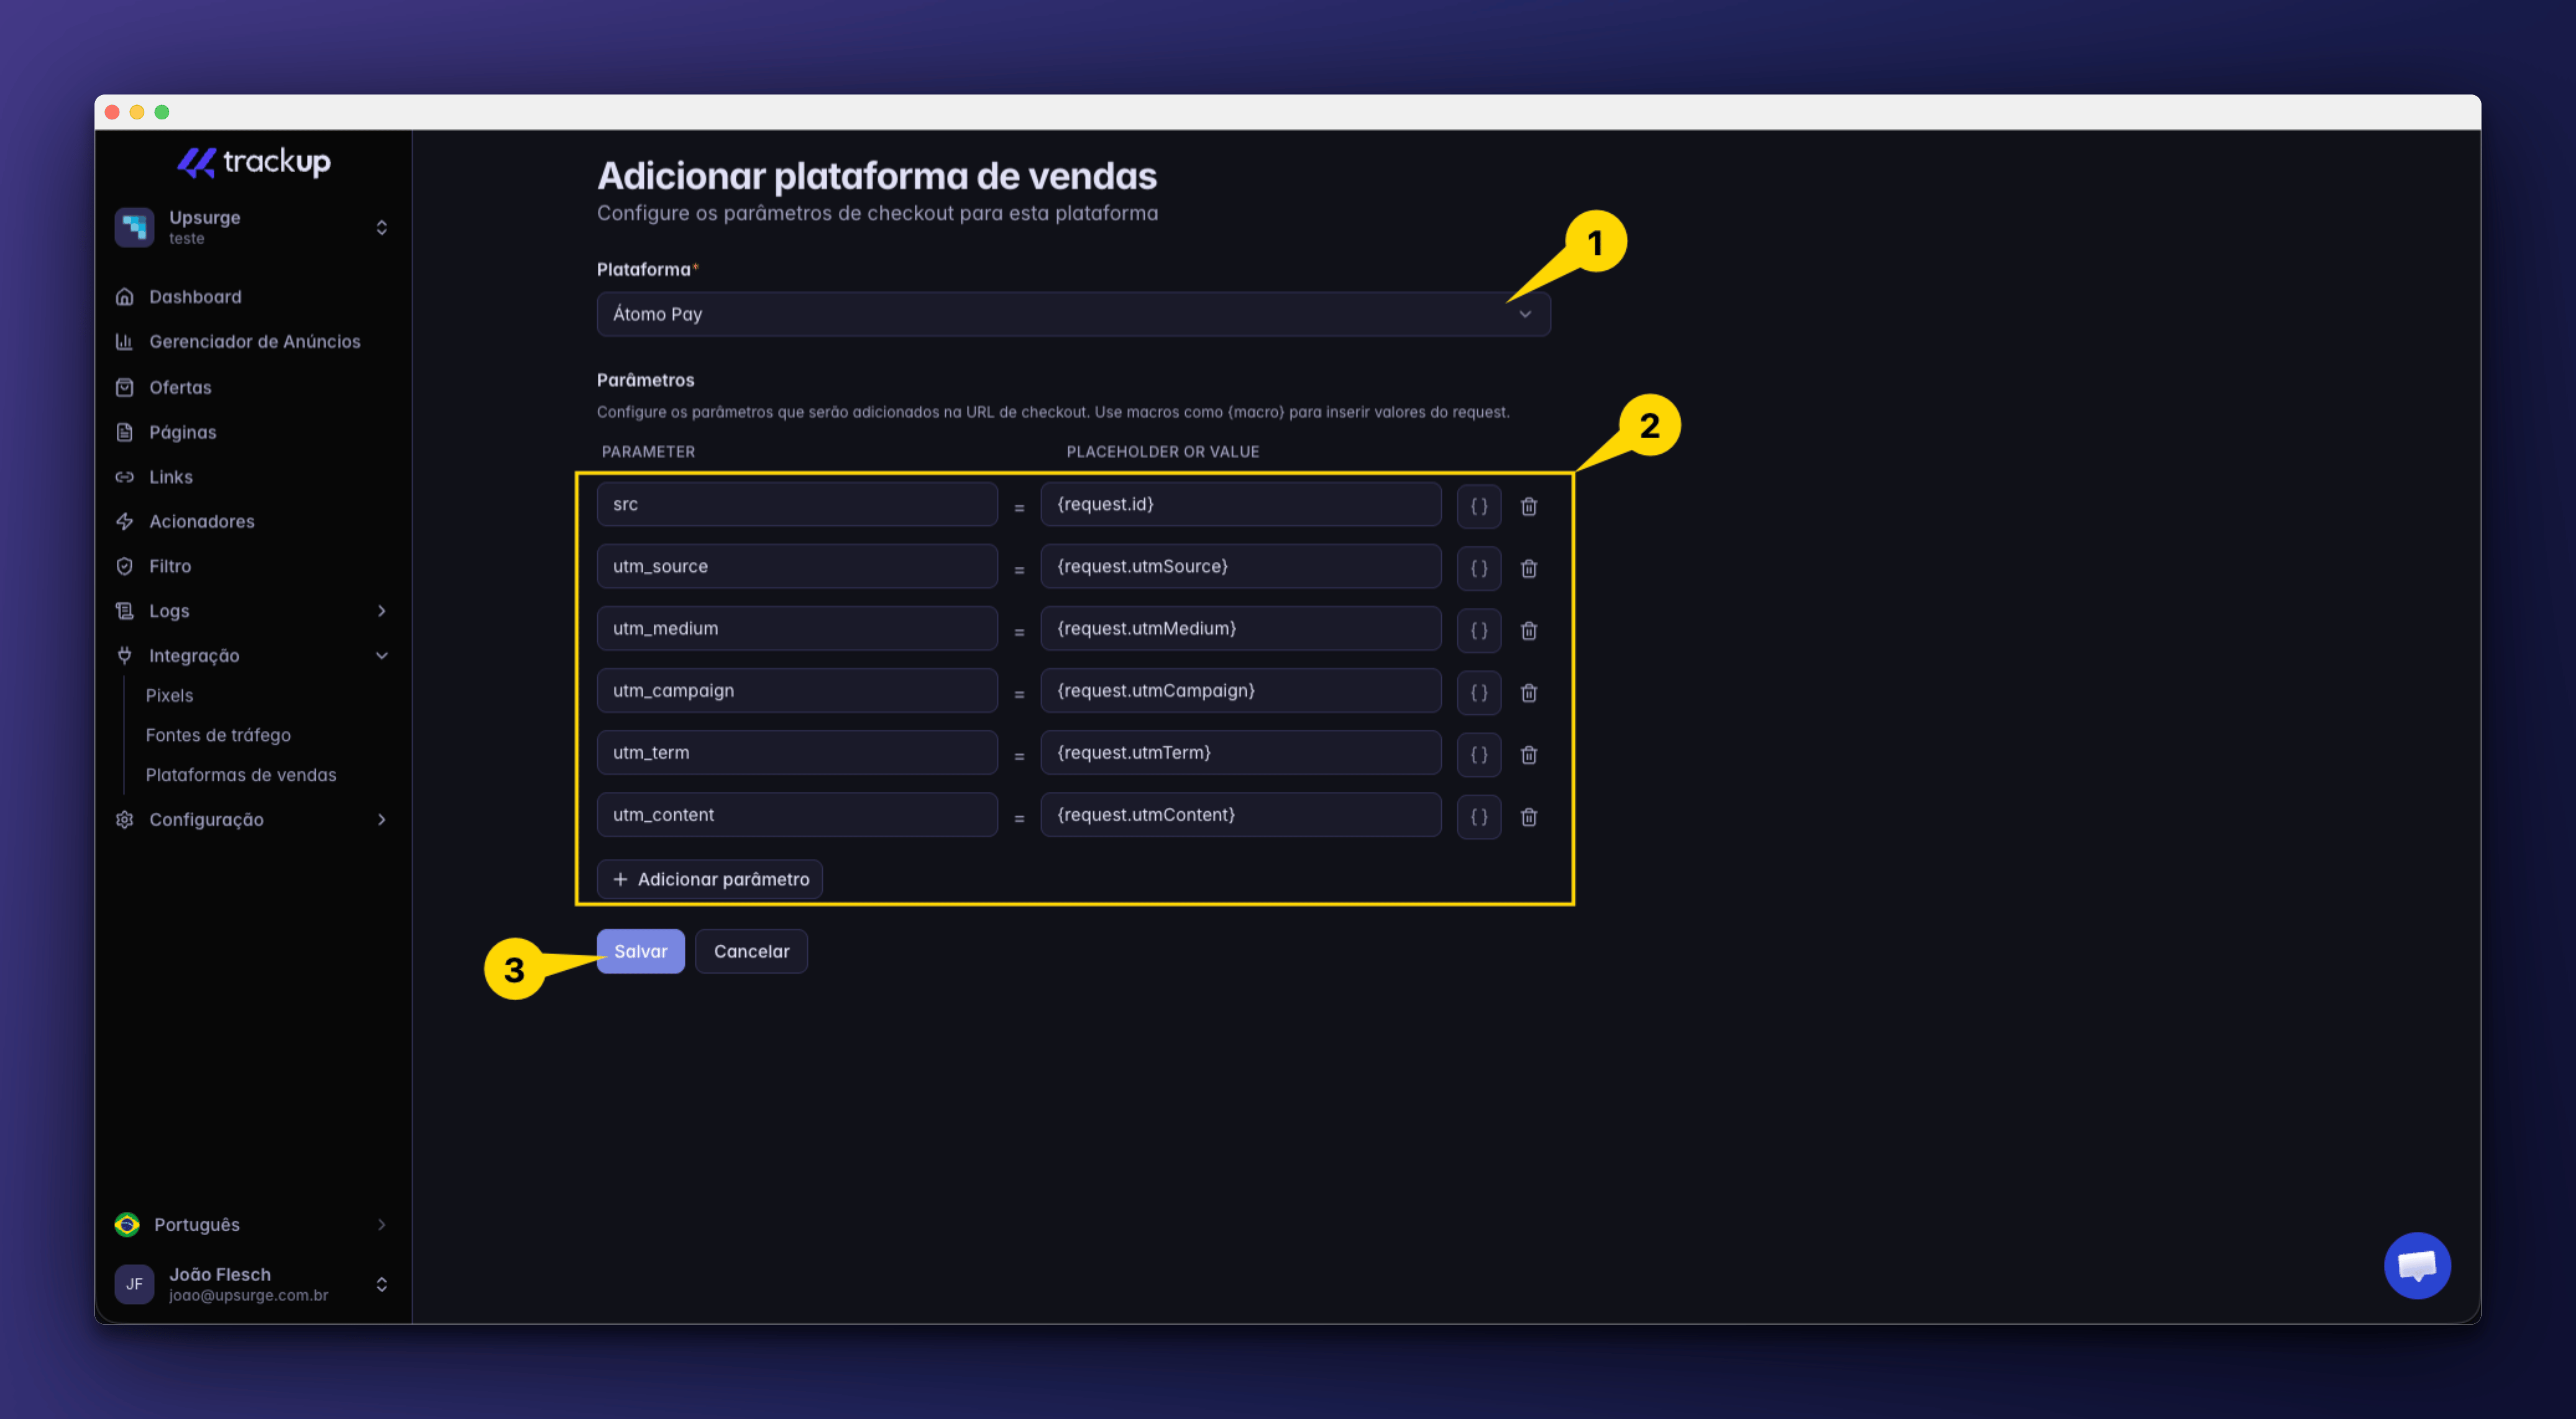Click the Integração plug icon

pos(125,656)
